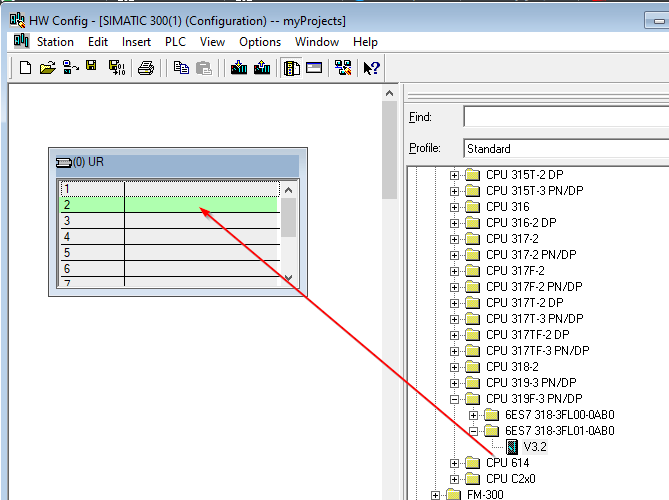
Task: Select the CPU 317TF-2 DP tree item
Action: coord(527,335)
